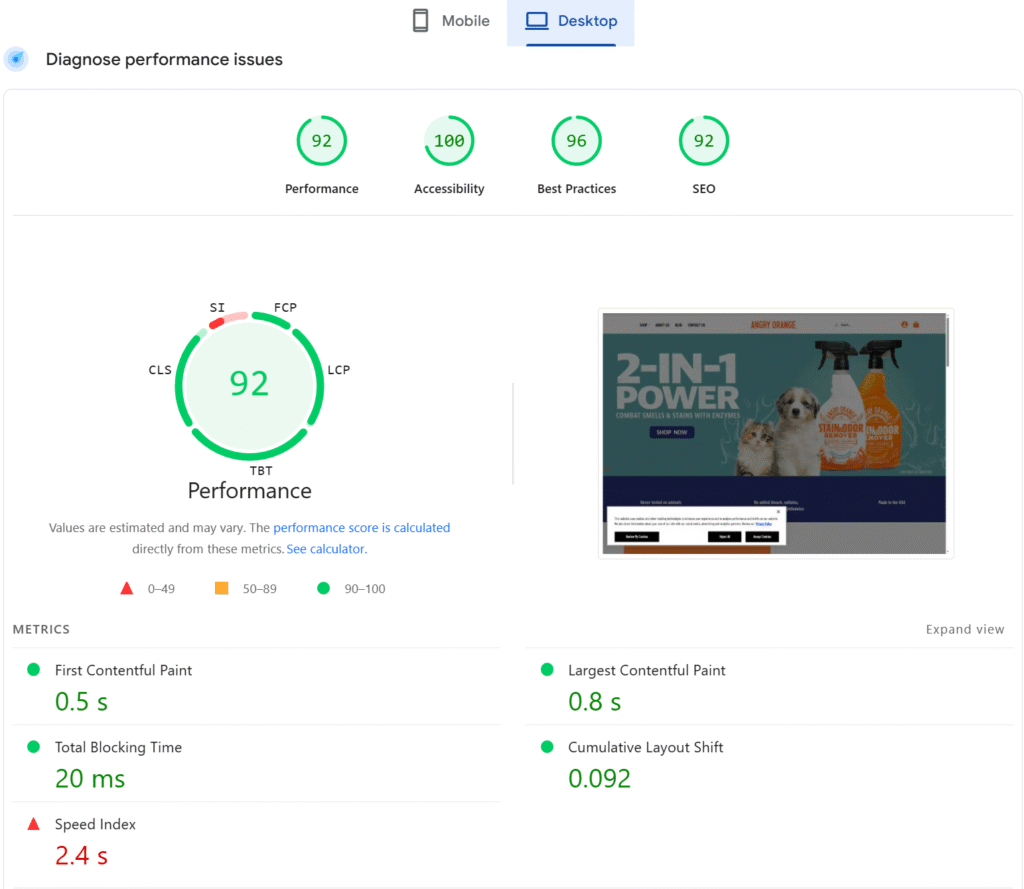Click the orange square 50–89 legend icon

[222, 588]
